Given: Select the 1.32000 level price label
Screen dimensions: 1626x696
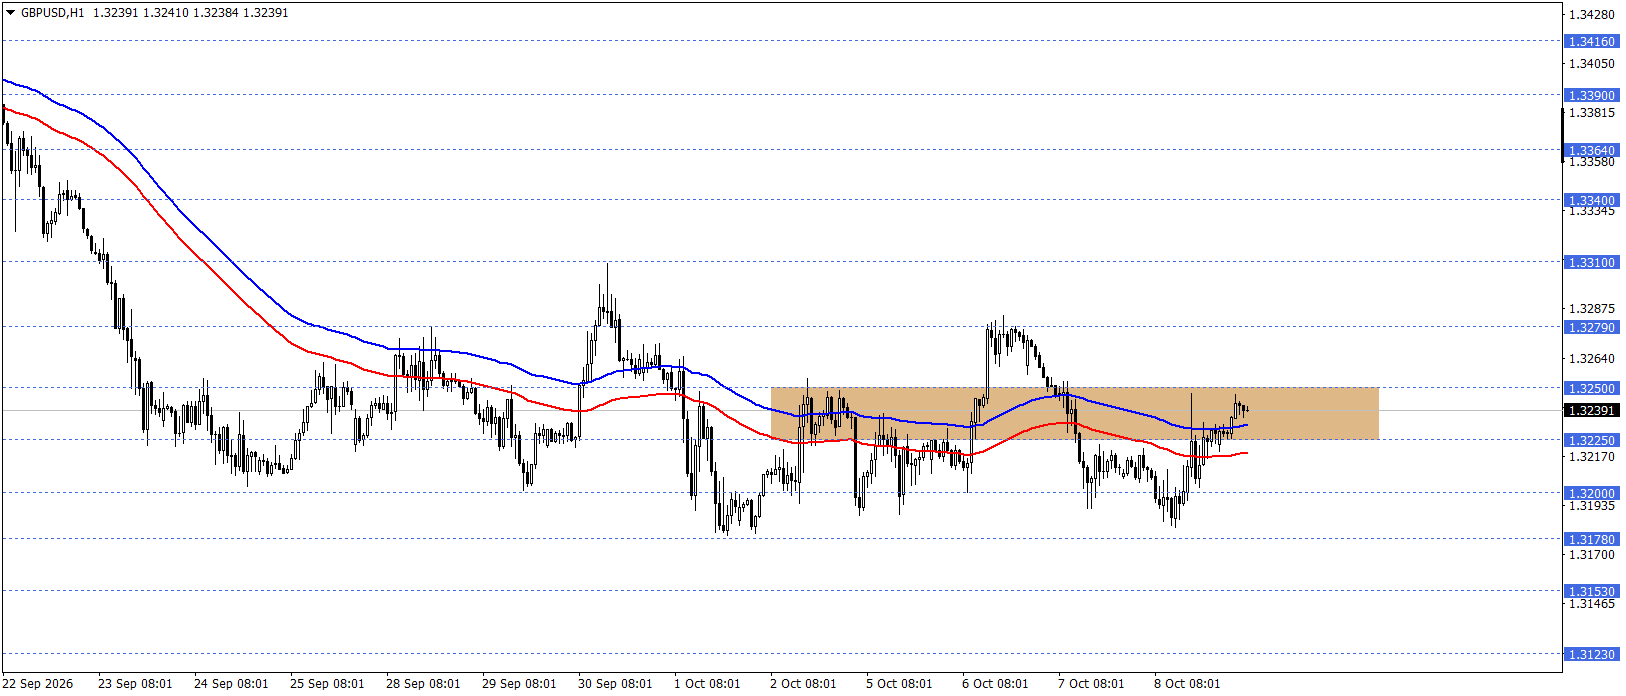Looking at the screenshot, I should coord(1591,494).
